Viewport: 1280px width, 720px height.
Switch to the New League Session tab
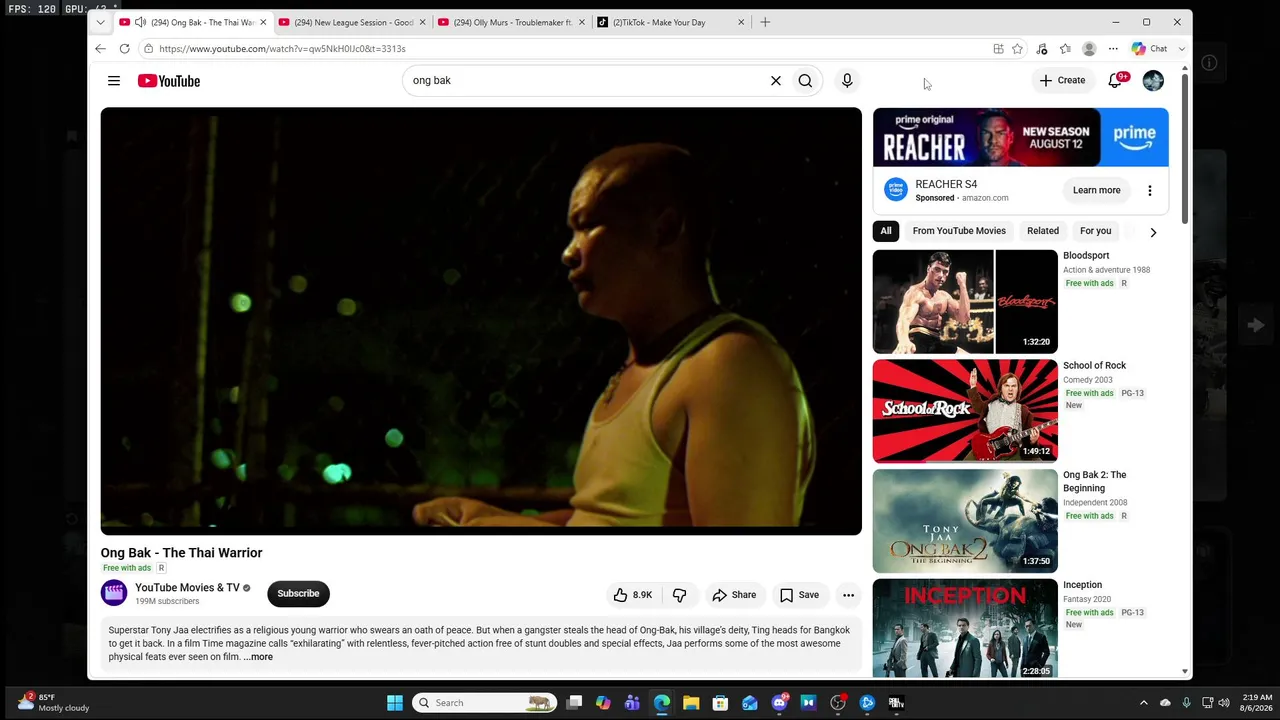click(353, 22)
